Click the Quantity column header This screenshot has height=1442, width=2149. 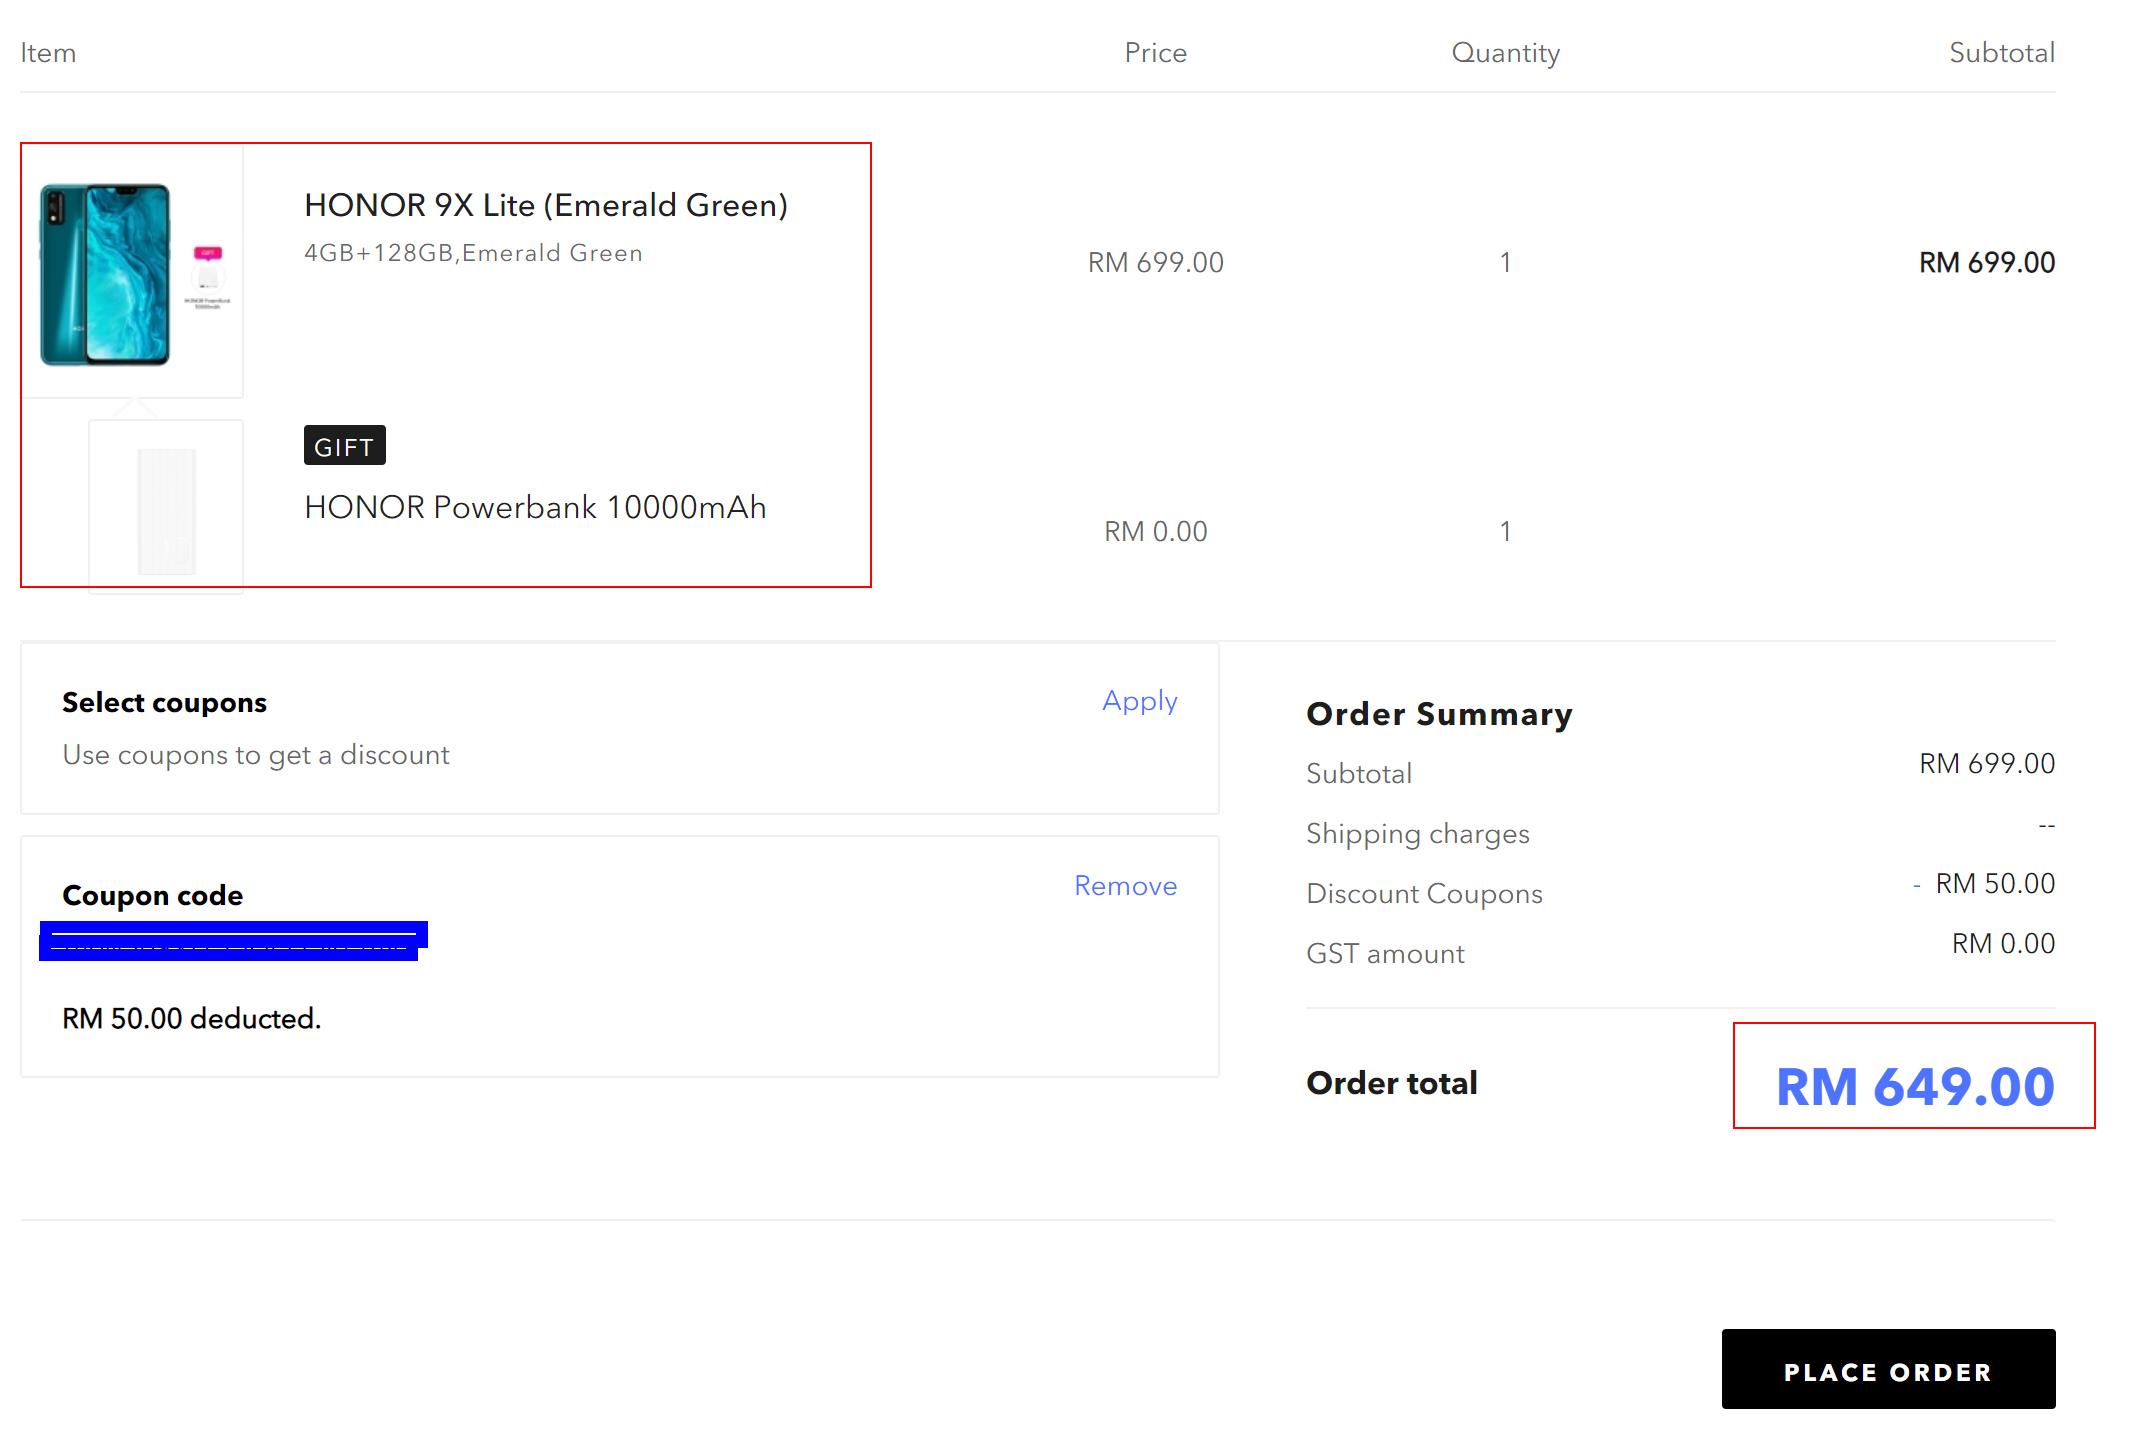[x=1505, y=53]
